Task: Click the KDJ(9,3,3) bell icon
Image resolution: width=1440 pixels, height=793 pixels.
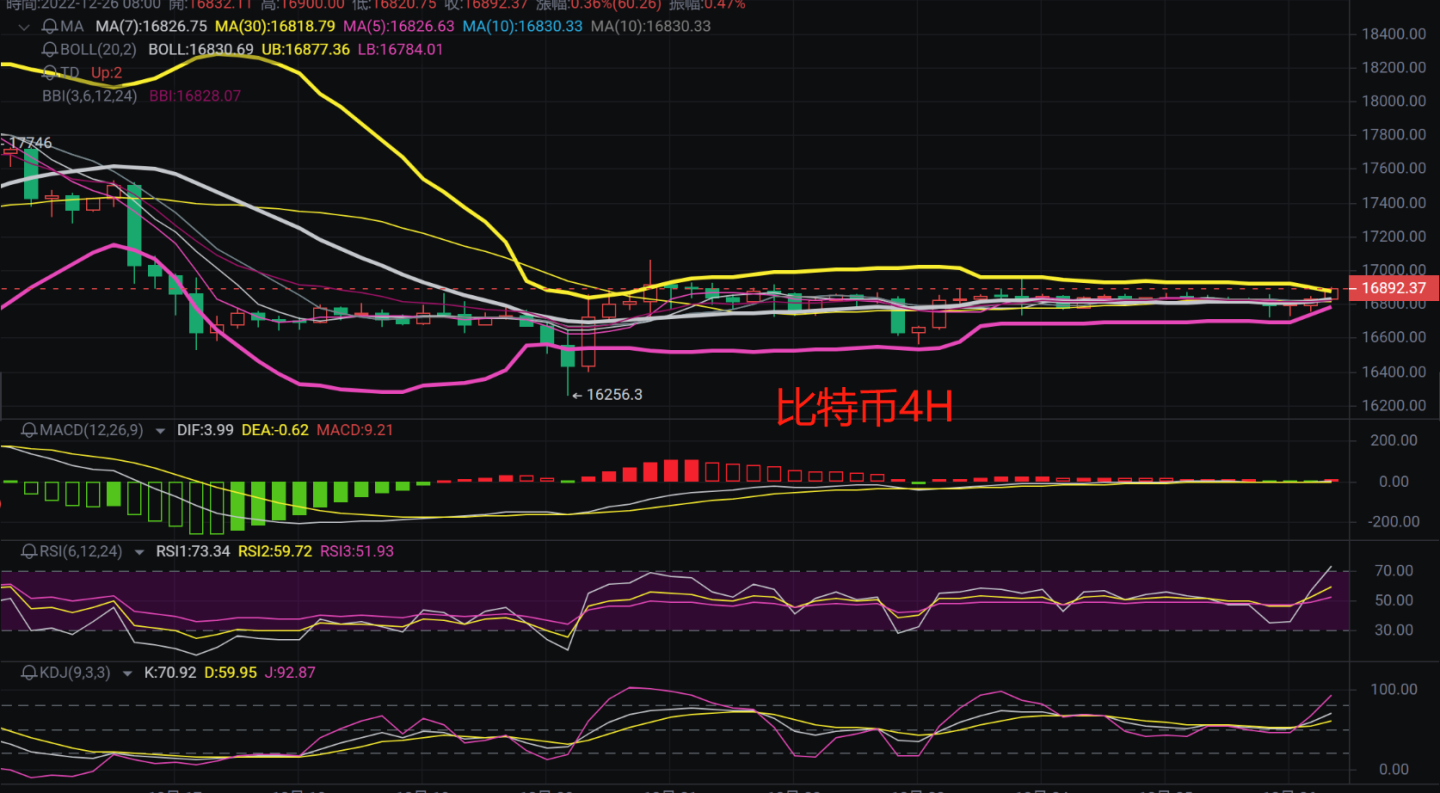Action: [x=29, y=673]
